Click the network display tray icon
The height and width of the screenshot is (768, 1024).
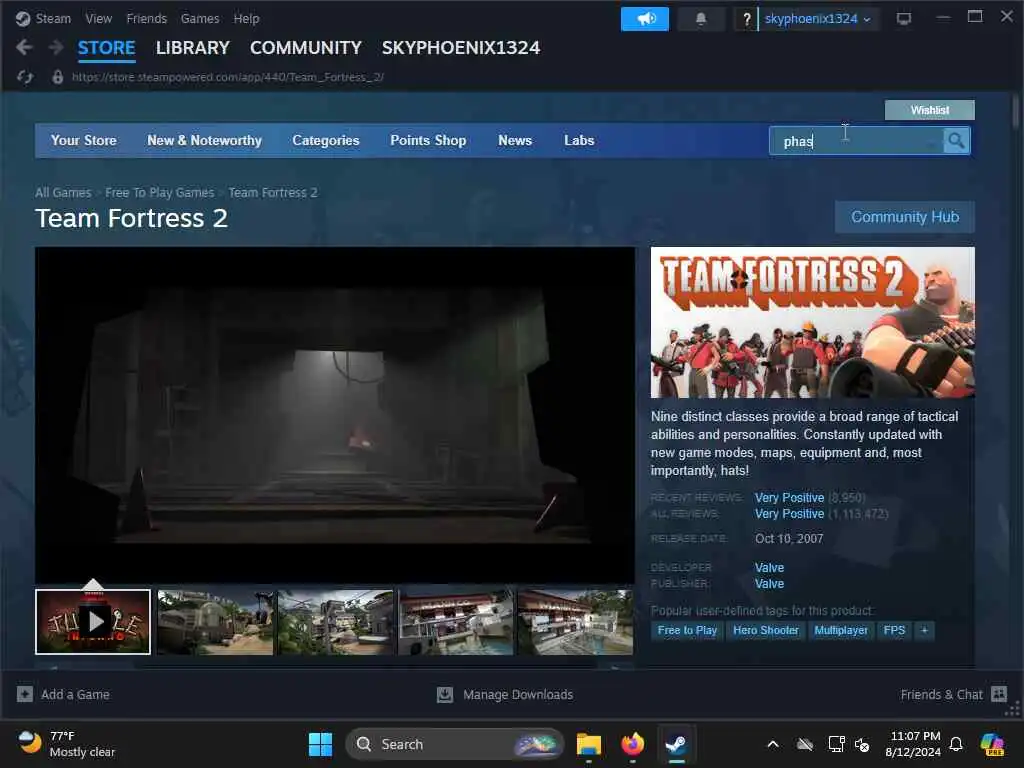pos(836,744)
